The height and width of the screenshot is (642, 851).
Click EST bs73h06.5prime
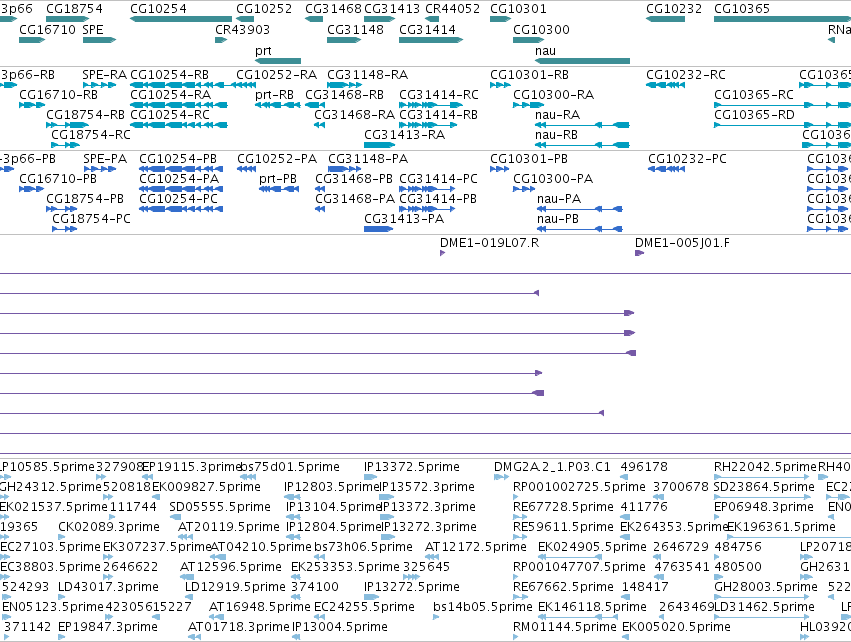point(363,547)
